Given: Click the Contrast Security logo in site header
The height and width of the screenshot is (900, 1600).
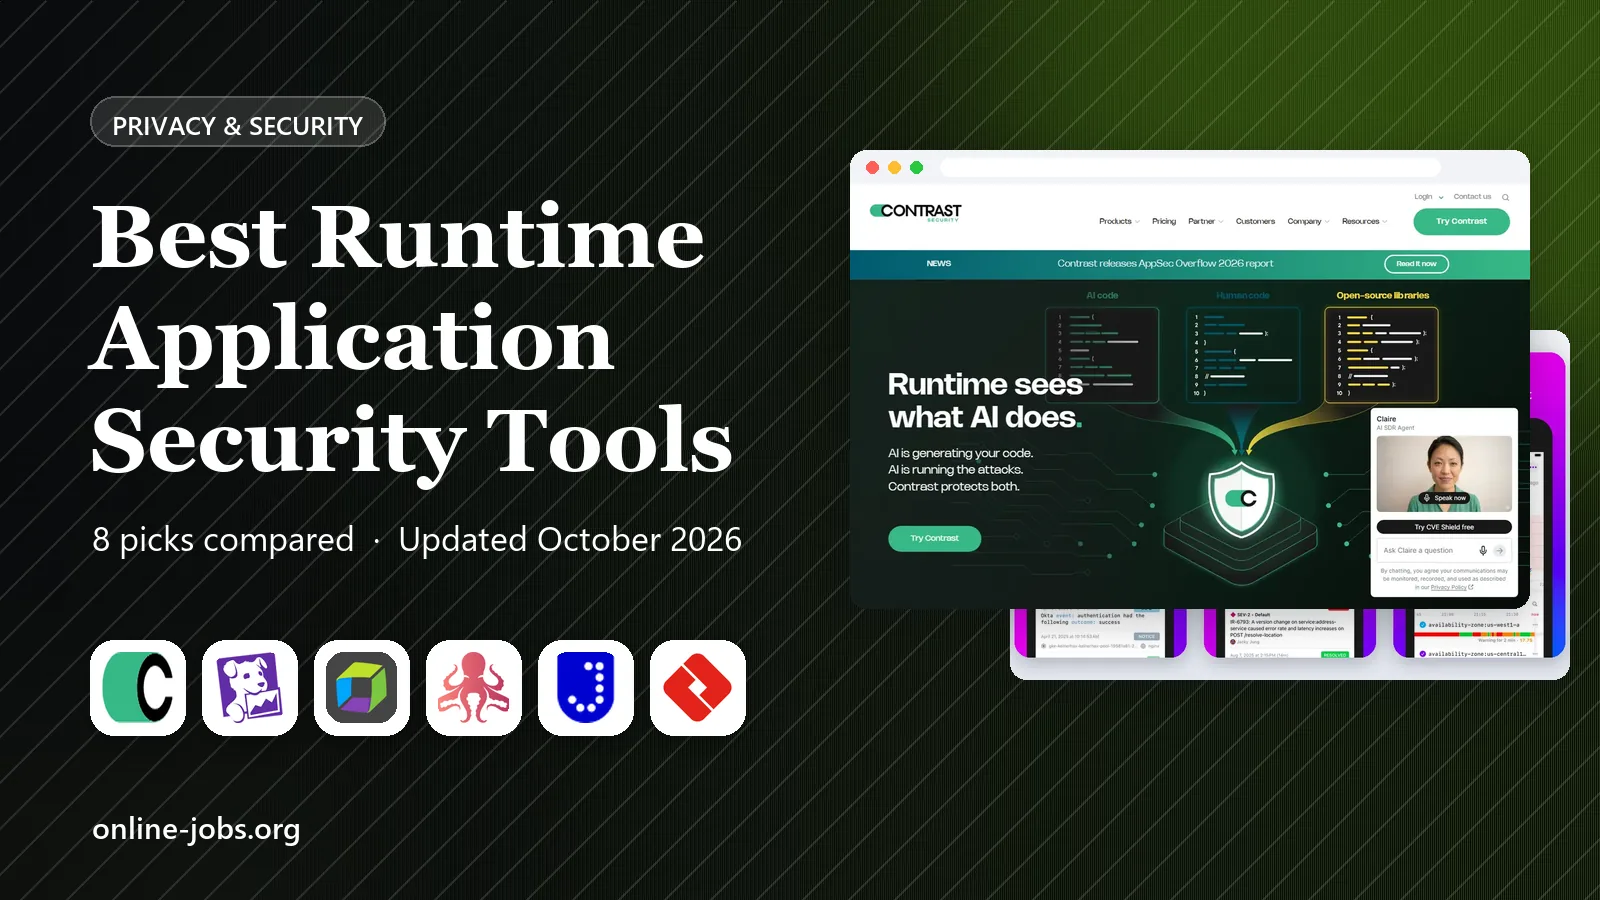Looking at the screenshot, I should point(915,211).
